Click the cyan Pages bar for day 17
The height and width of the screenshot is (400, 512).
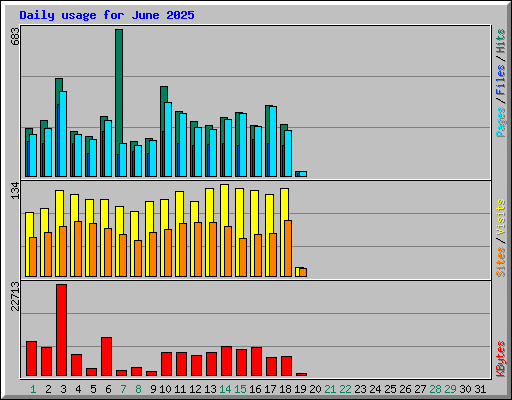click(273, 141)
